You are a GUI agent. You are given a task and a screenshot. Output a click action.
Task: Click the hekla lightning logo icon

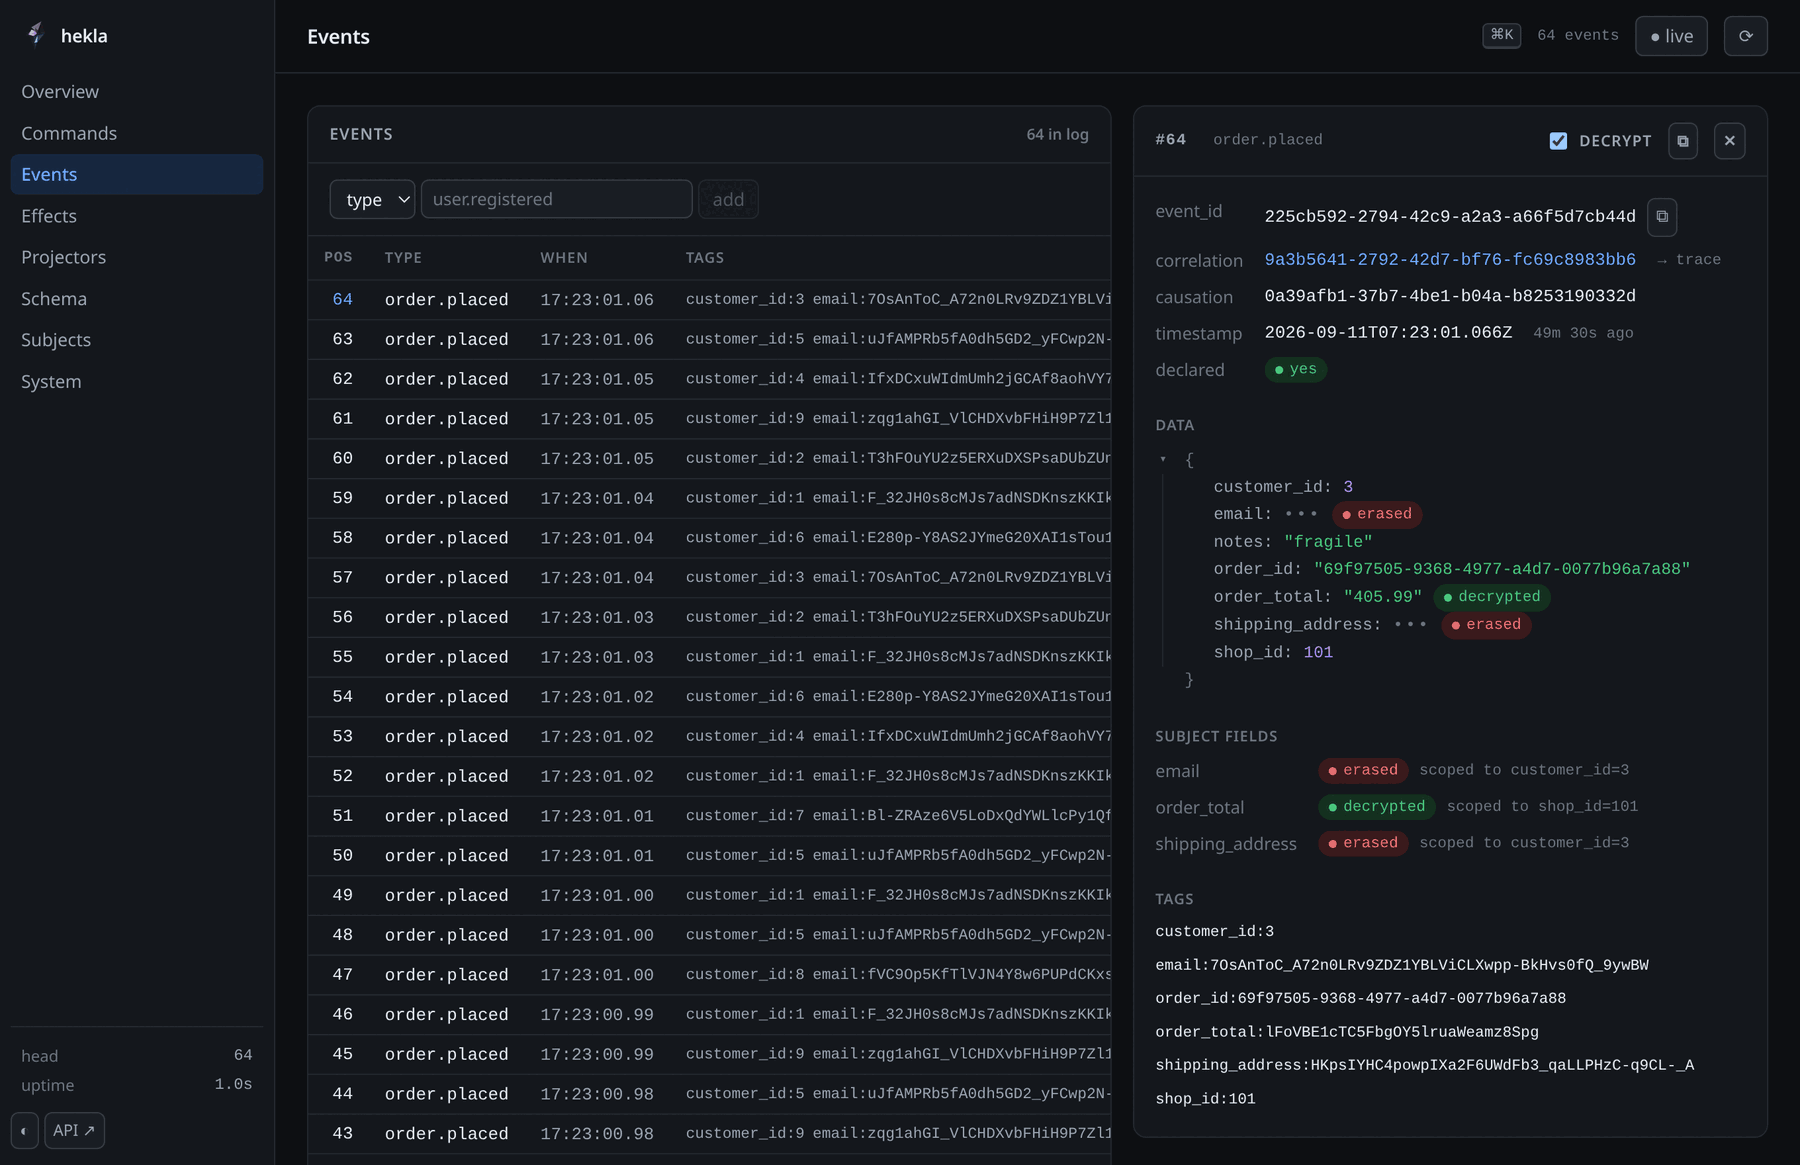pos(36,34)
